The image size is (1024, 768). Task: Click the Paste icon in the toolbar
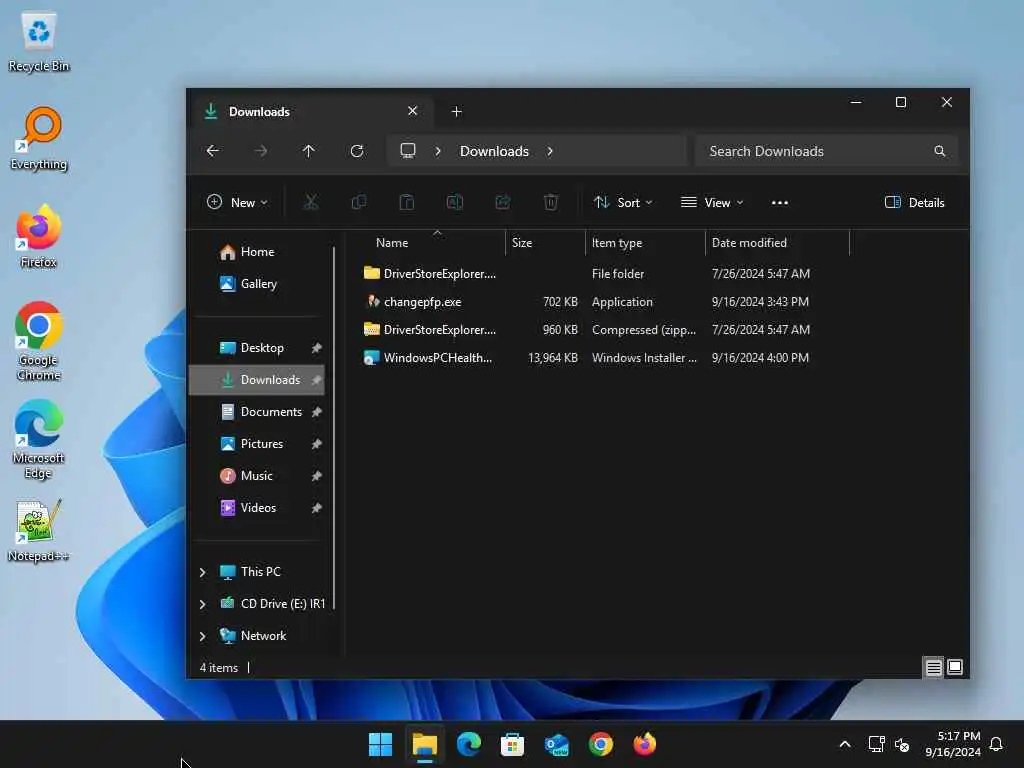click(406, 202)
